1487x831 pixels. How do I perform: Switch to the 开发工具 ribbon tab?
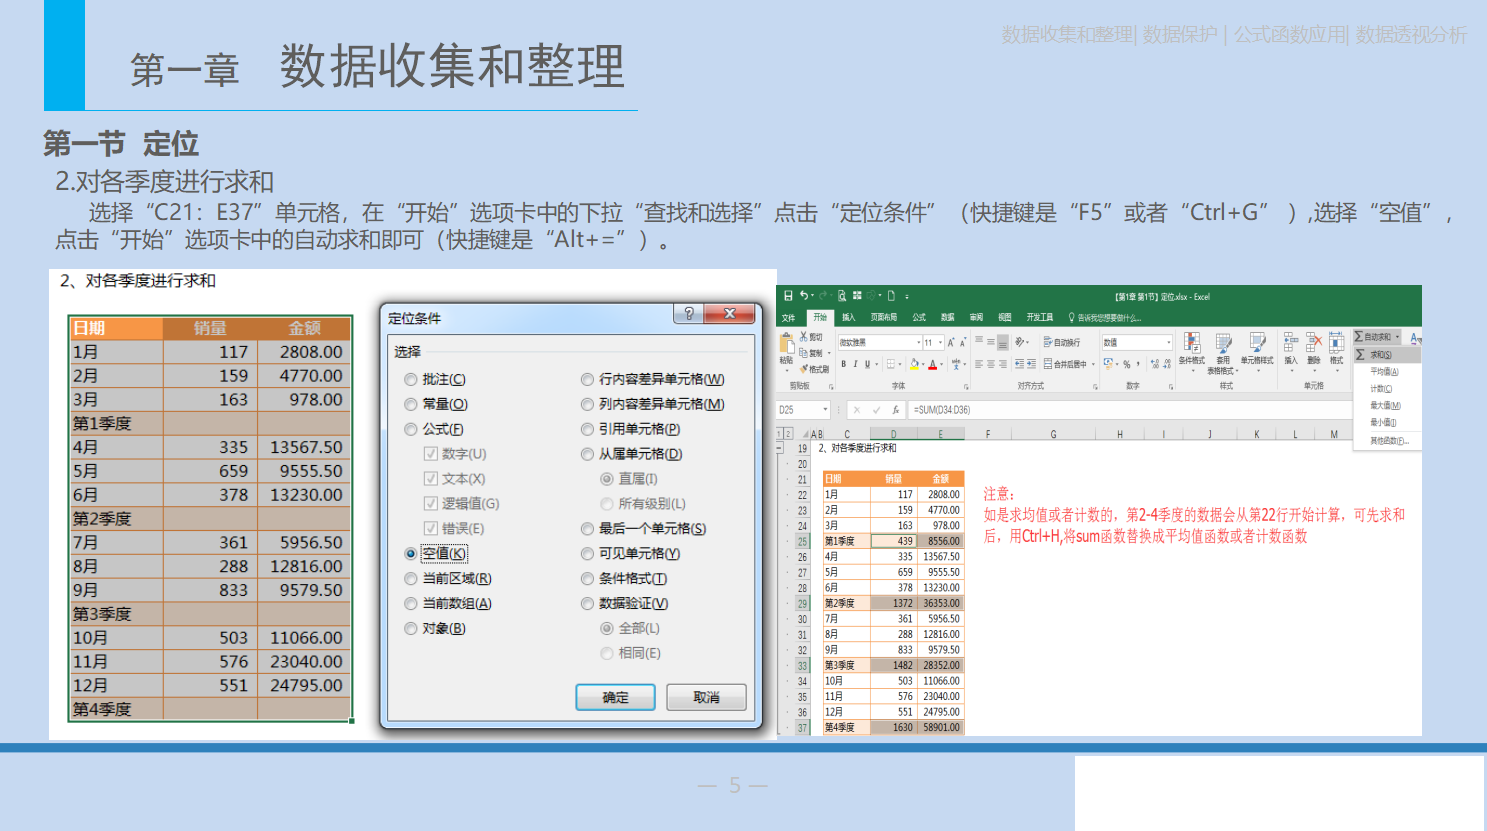[1040, 318]
